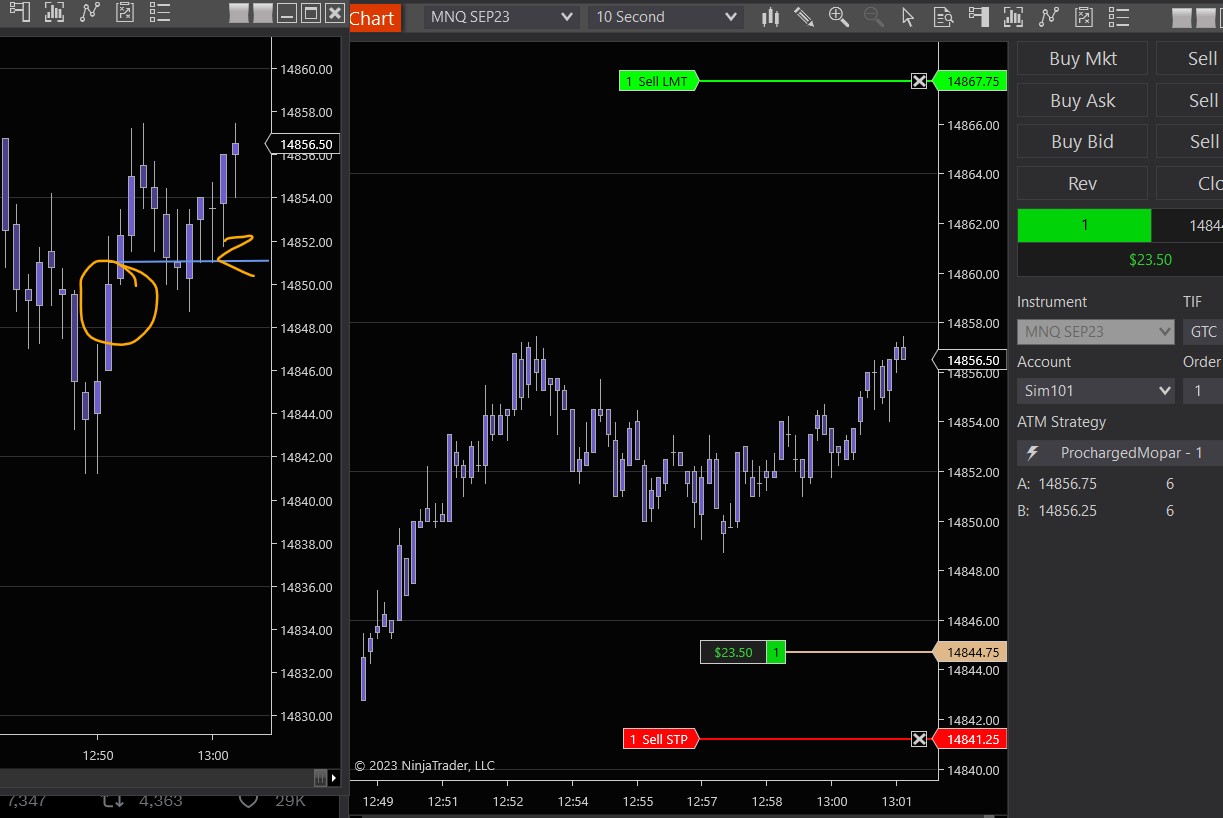Image resolution: width=1223 pixels, height=818 pixels.
Task: Click the 12:50 time label on left chart
Action: (98, 756)
